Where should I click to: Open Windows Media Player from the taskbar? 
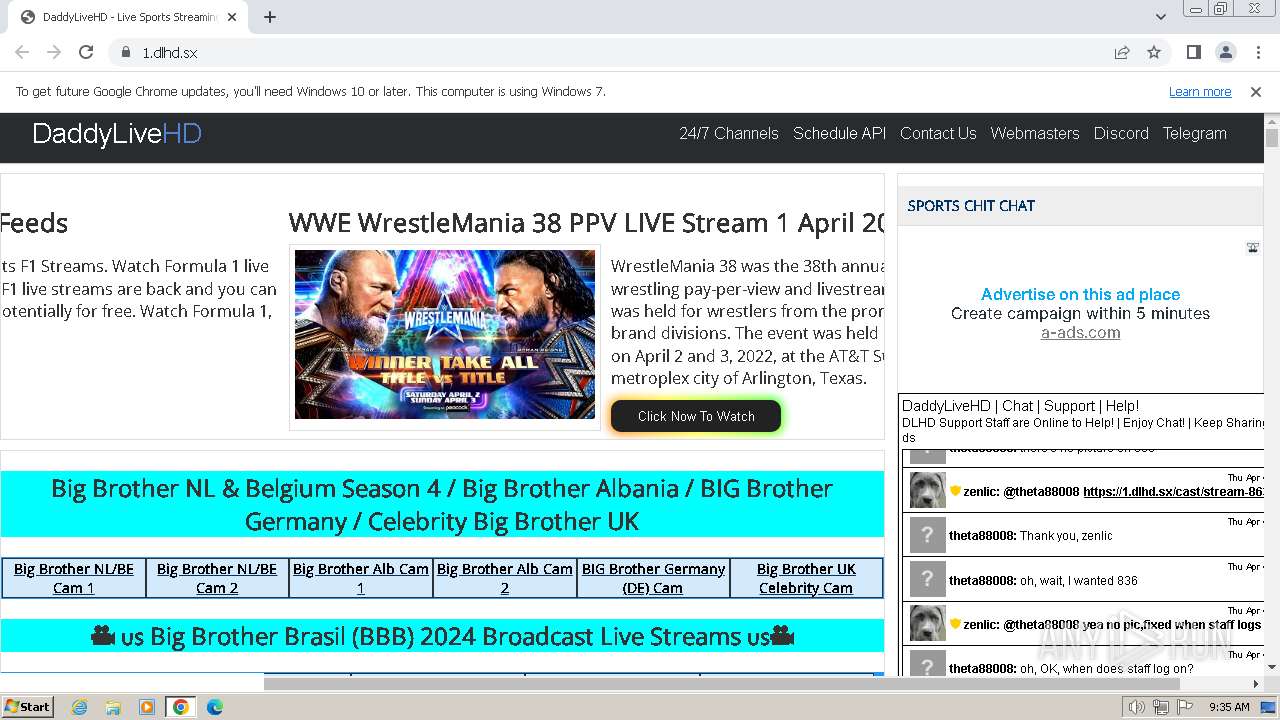pyautogui.click(x=147, y=707)
